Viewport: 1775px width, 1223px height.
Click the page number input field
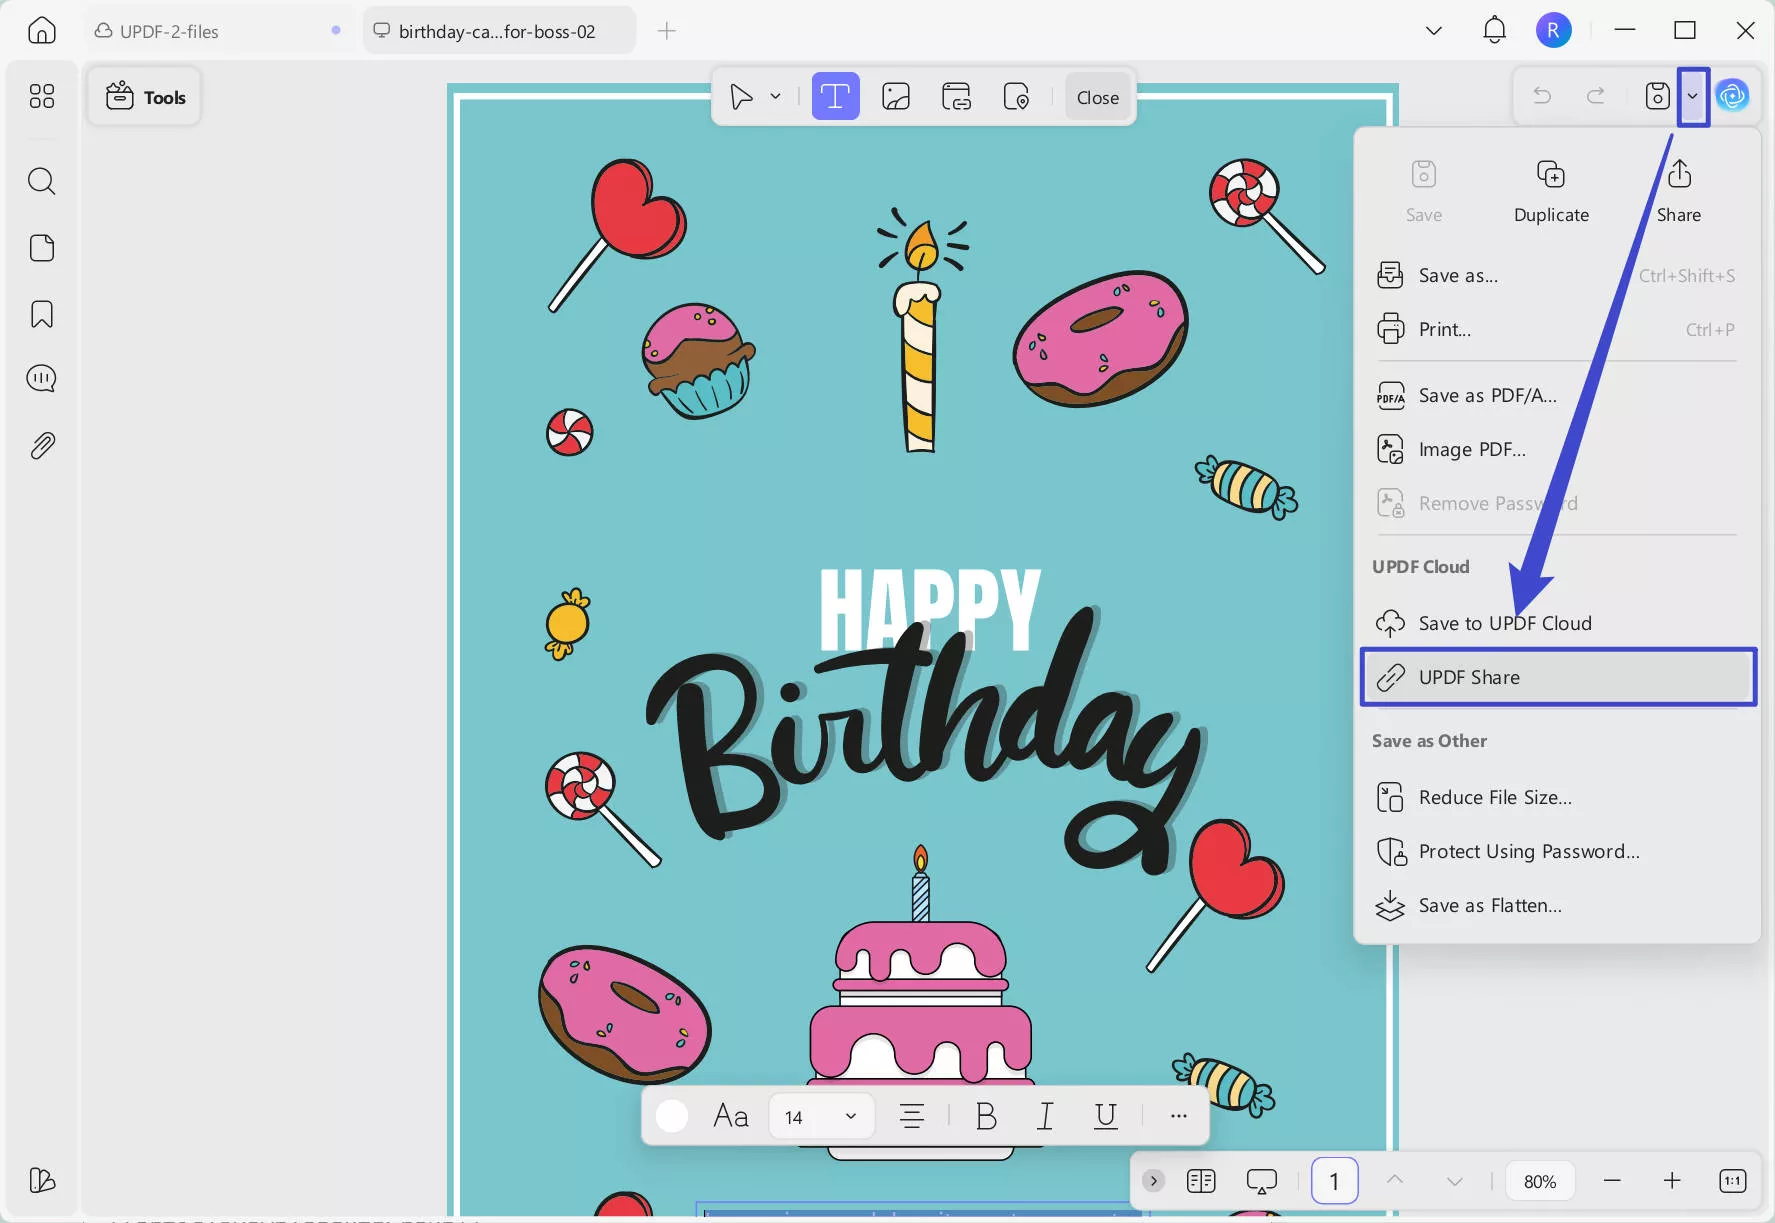(x=1334, y=1181)
